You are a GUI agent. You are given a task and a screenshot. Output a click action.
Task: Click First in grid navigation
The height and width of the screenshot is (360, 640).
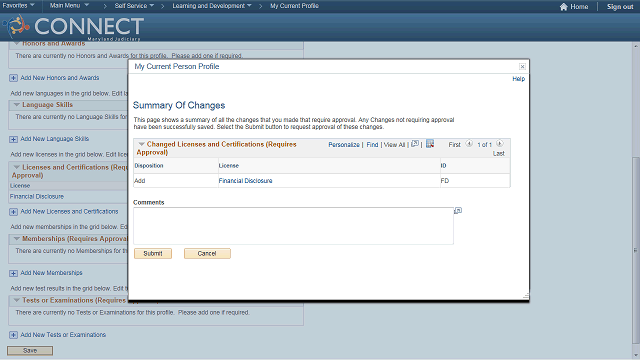tap(454, 145)
